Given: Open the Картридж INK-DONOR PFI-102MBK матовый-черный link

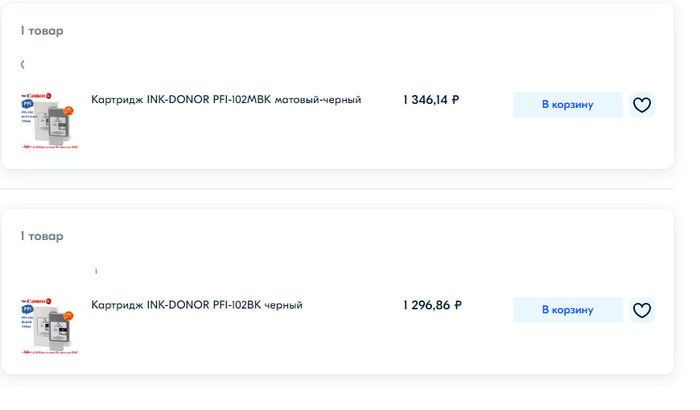Looking at the screenshot, I should (x=226, y=100).
